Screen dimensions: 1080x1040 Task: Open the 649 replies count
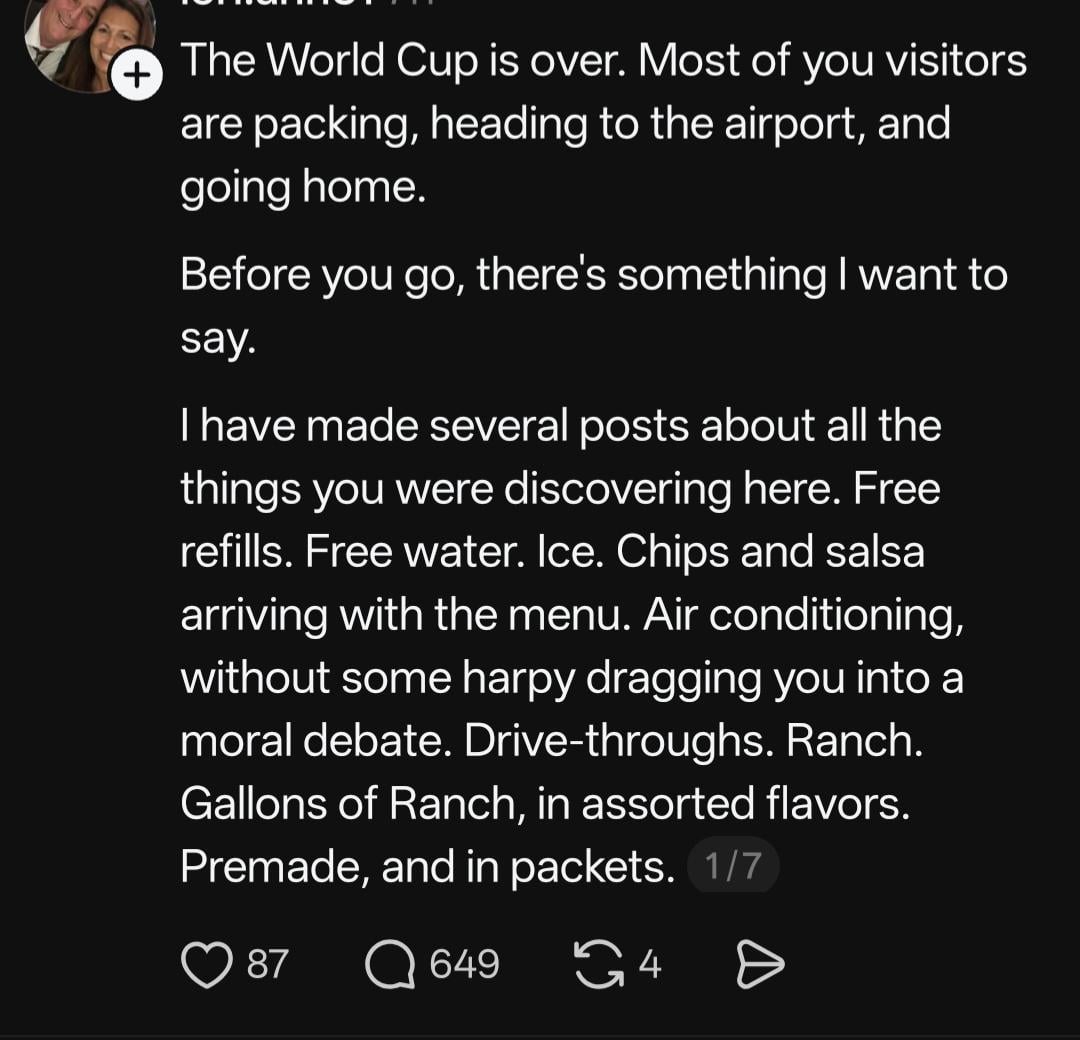(x=464, y=964)
